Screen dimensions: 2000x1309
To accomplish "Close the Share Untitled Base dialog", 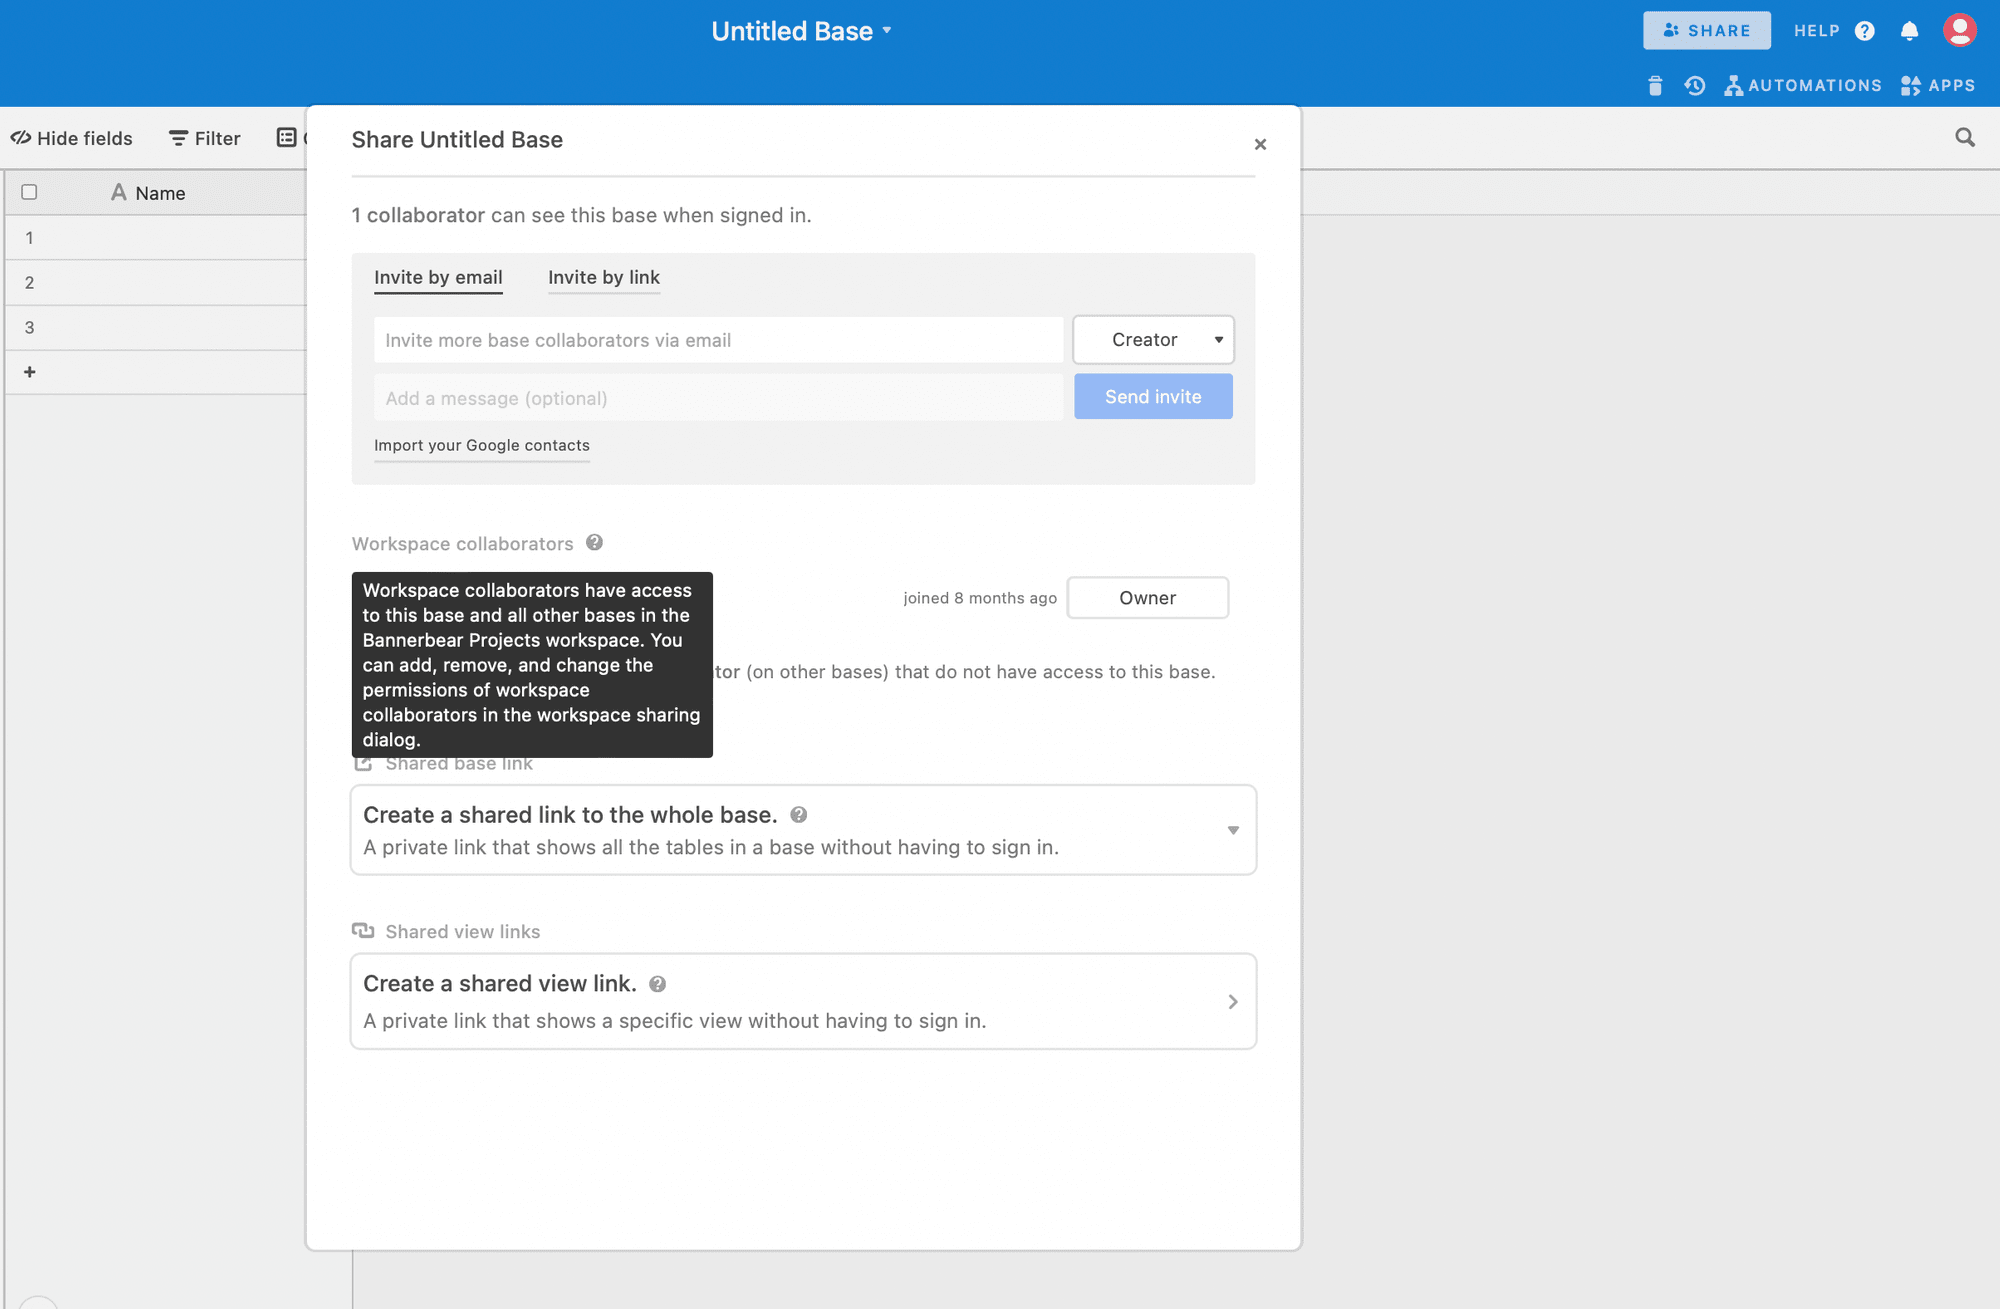I will point(1260,144).
